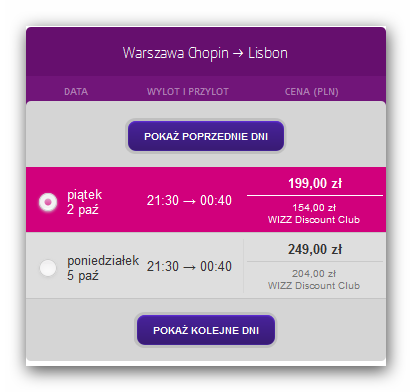This screenshot has height=392, width=412.
Task: Click the arrow icon in the Monday flight times
Action: [x=189, y=267]
